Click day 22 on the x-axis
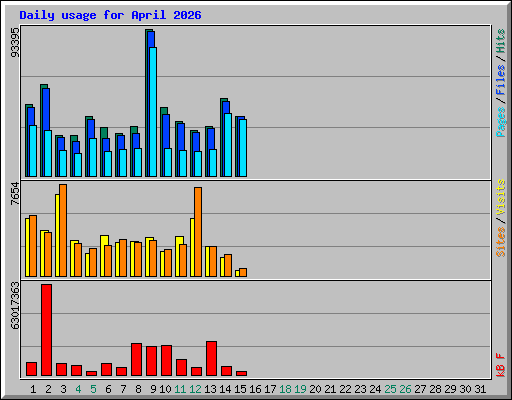 [345, 389]
